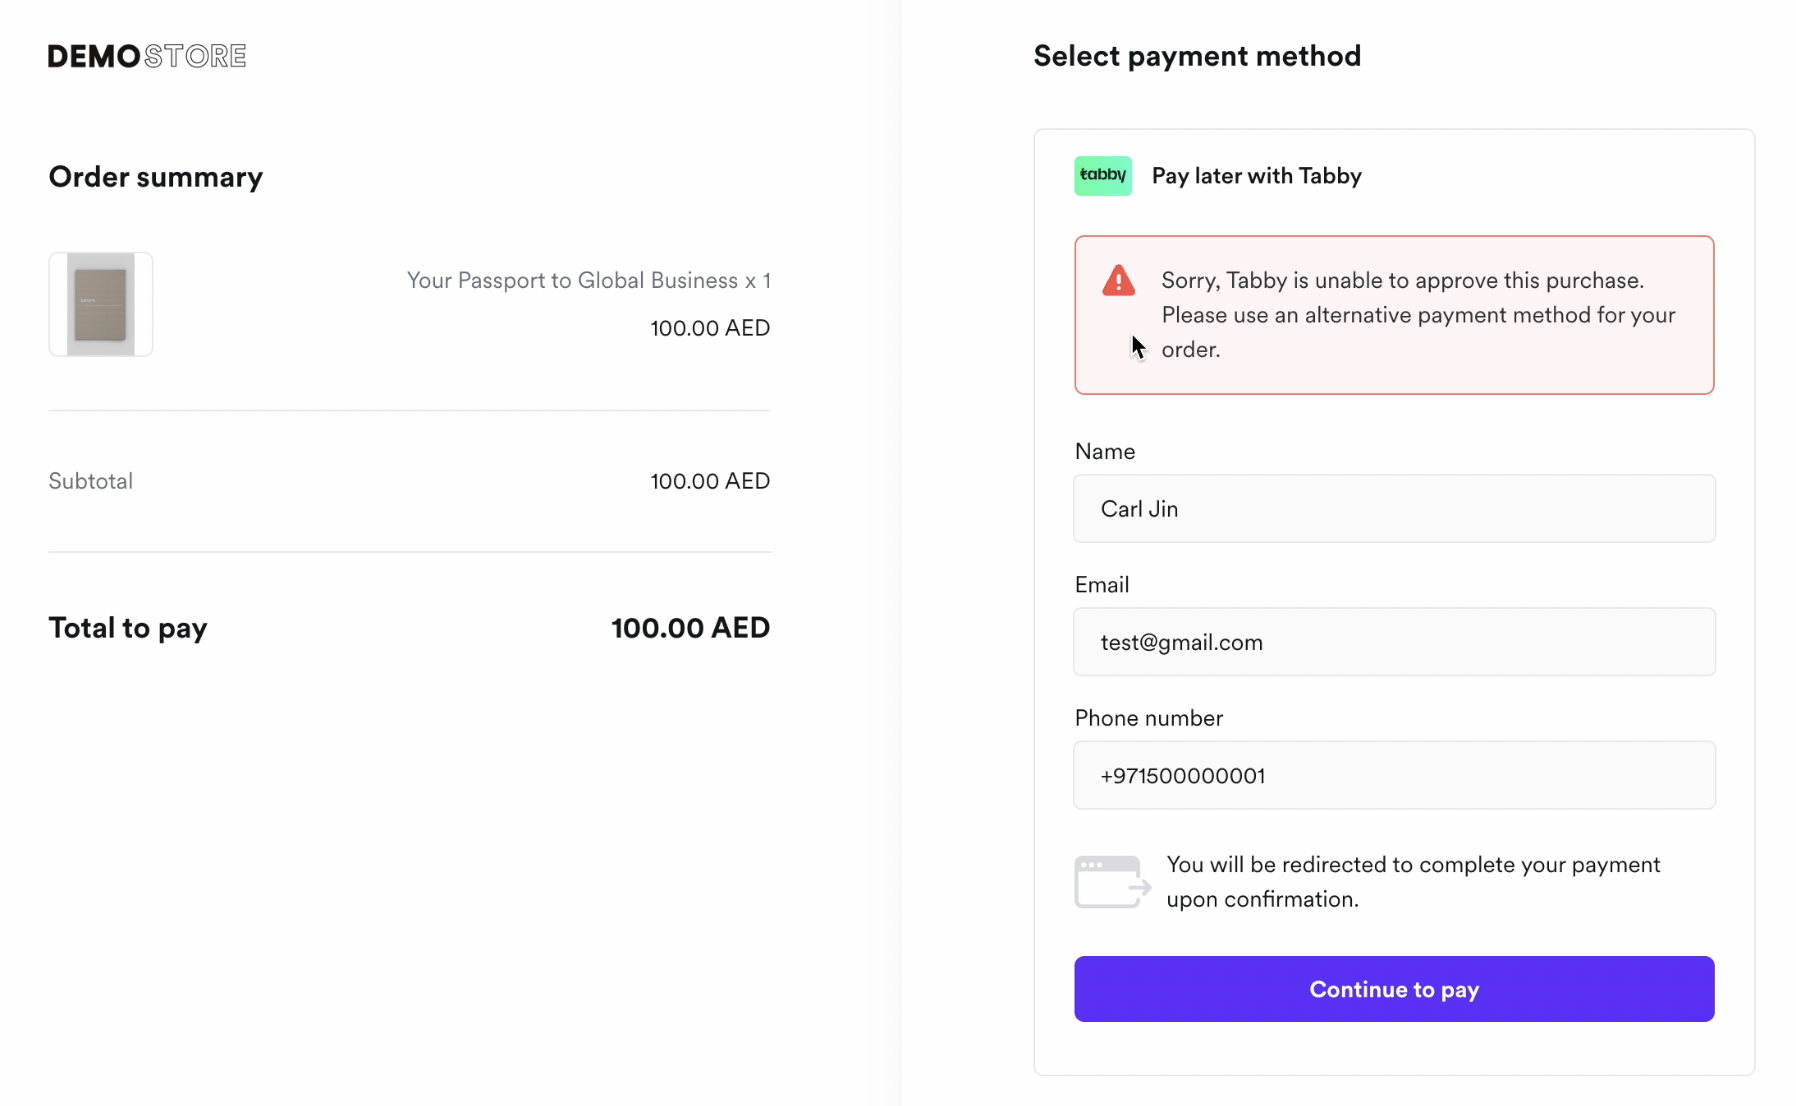Click the Your Passport to Global Business item name
The width and height of the screenshot is (1796, 1106).
pos(588,281)
